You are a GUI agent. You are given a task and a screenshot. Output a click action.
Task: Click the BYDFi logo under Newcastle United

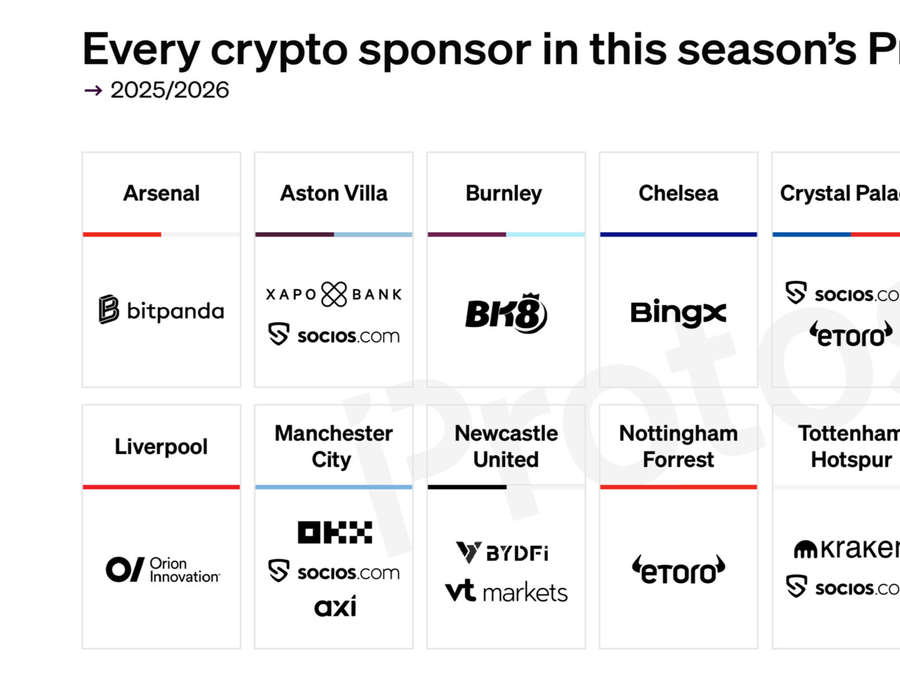click(x=503, y=552)
